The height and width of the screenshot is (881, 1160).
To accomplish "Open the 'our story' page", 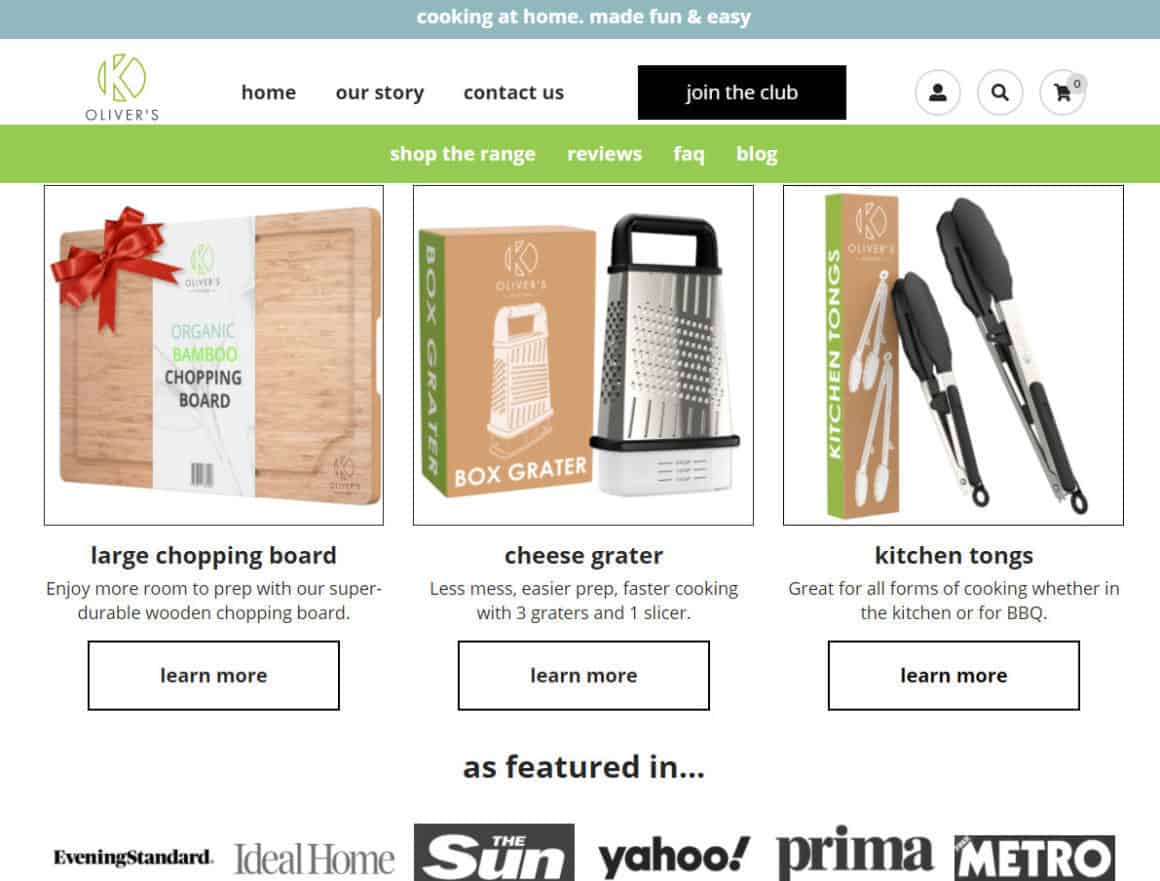I will tap(380, 92).
